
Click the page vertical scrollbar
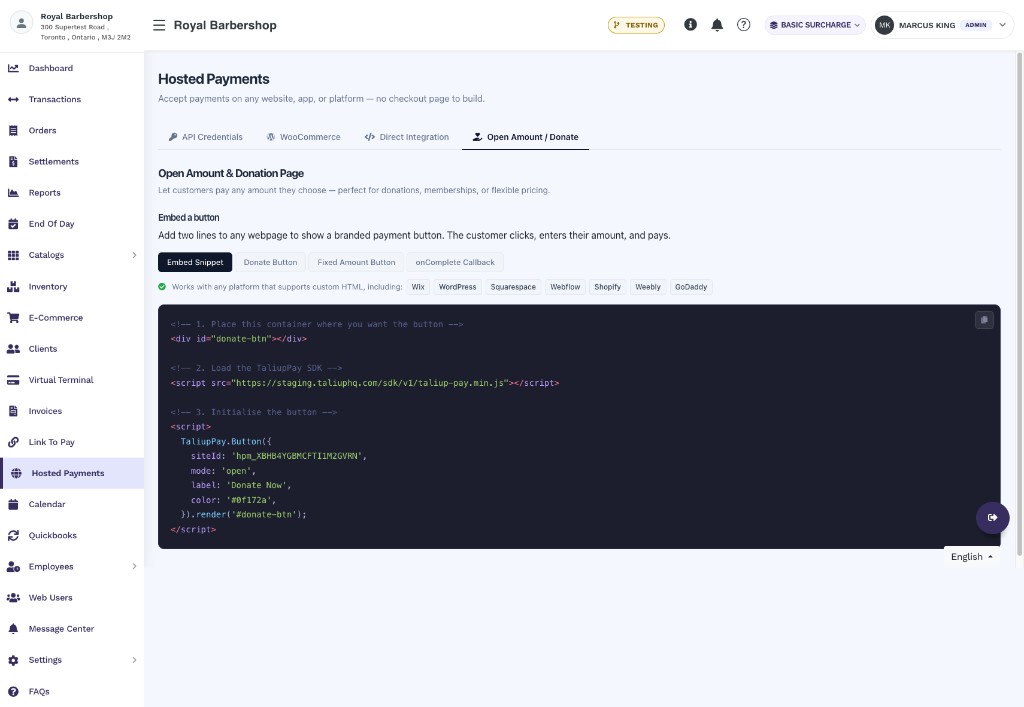click(1019, 304)
